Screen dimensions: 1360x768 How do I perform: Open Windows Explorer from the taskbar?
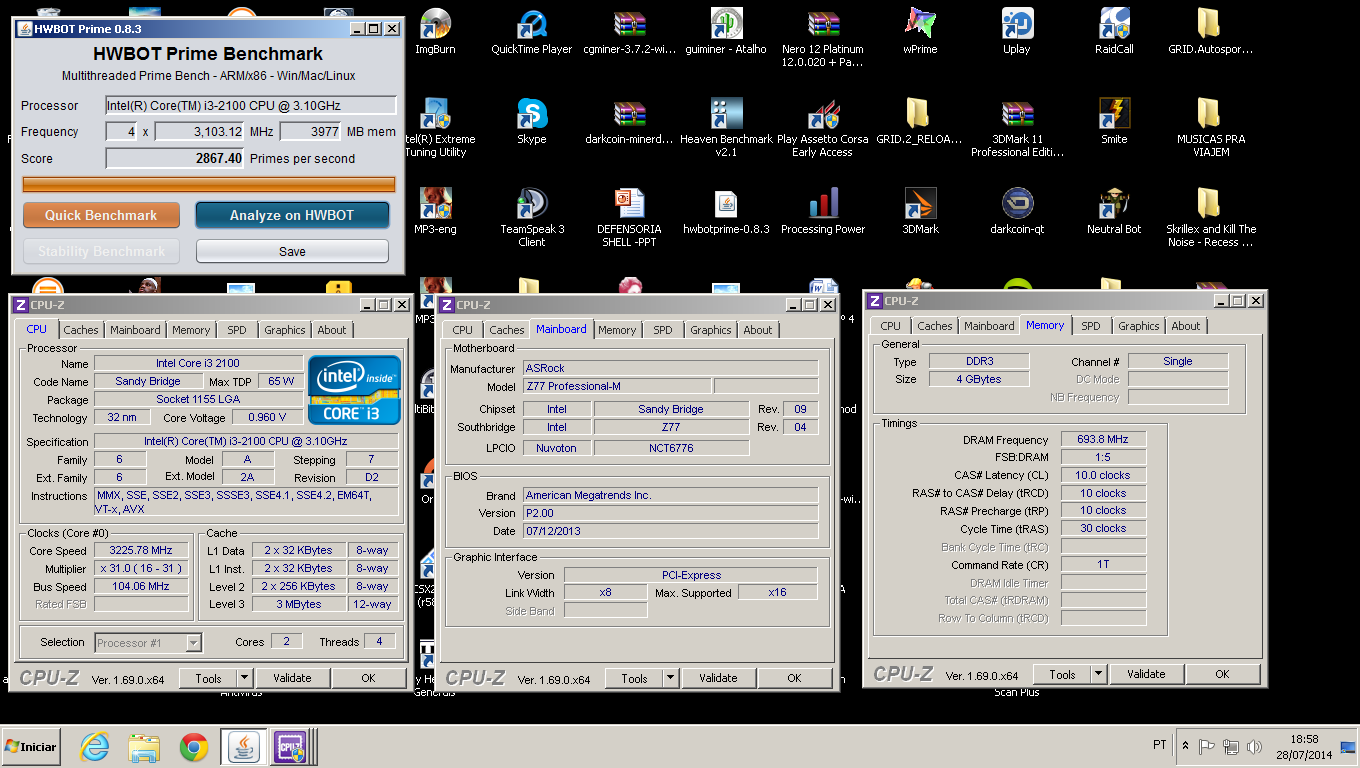(144, 747)
